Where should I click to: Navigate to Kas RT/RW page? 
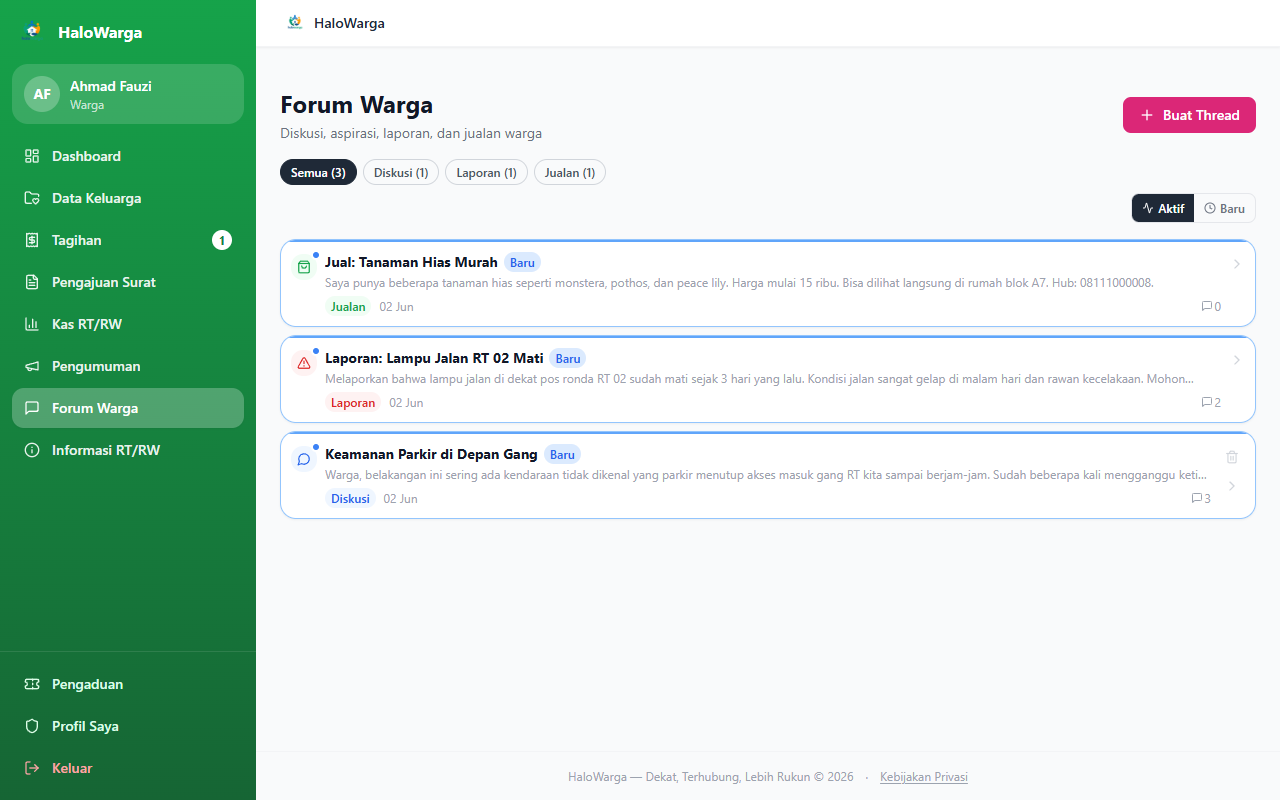[128, 324]
